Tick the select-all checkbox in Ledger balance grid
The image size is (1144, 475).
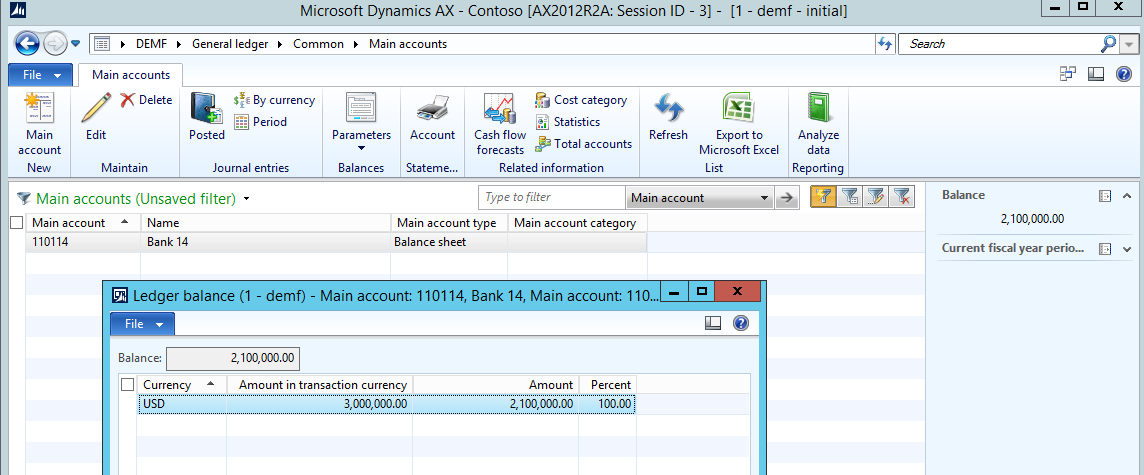[127, 385]
